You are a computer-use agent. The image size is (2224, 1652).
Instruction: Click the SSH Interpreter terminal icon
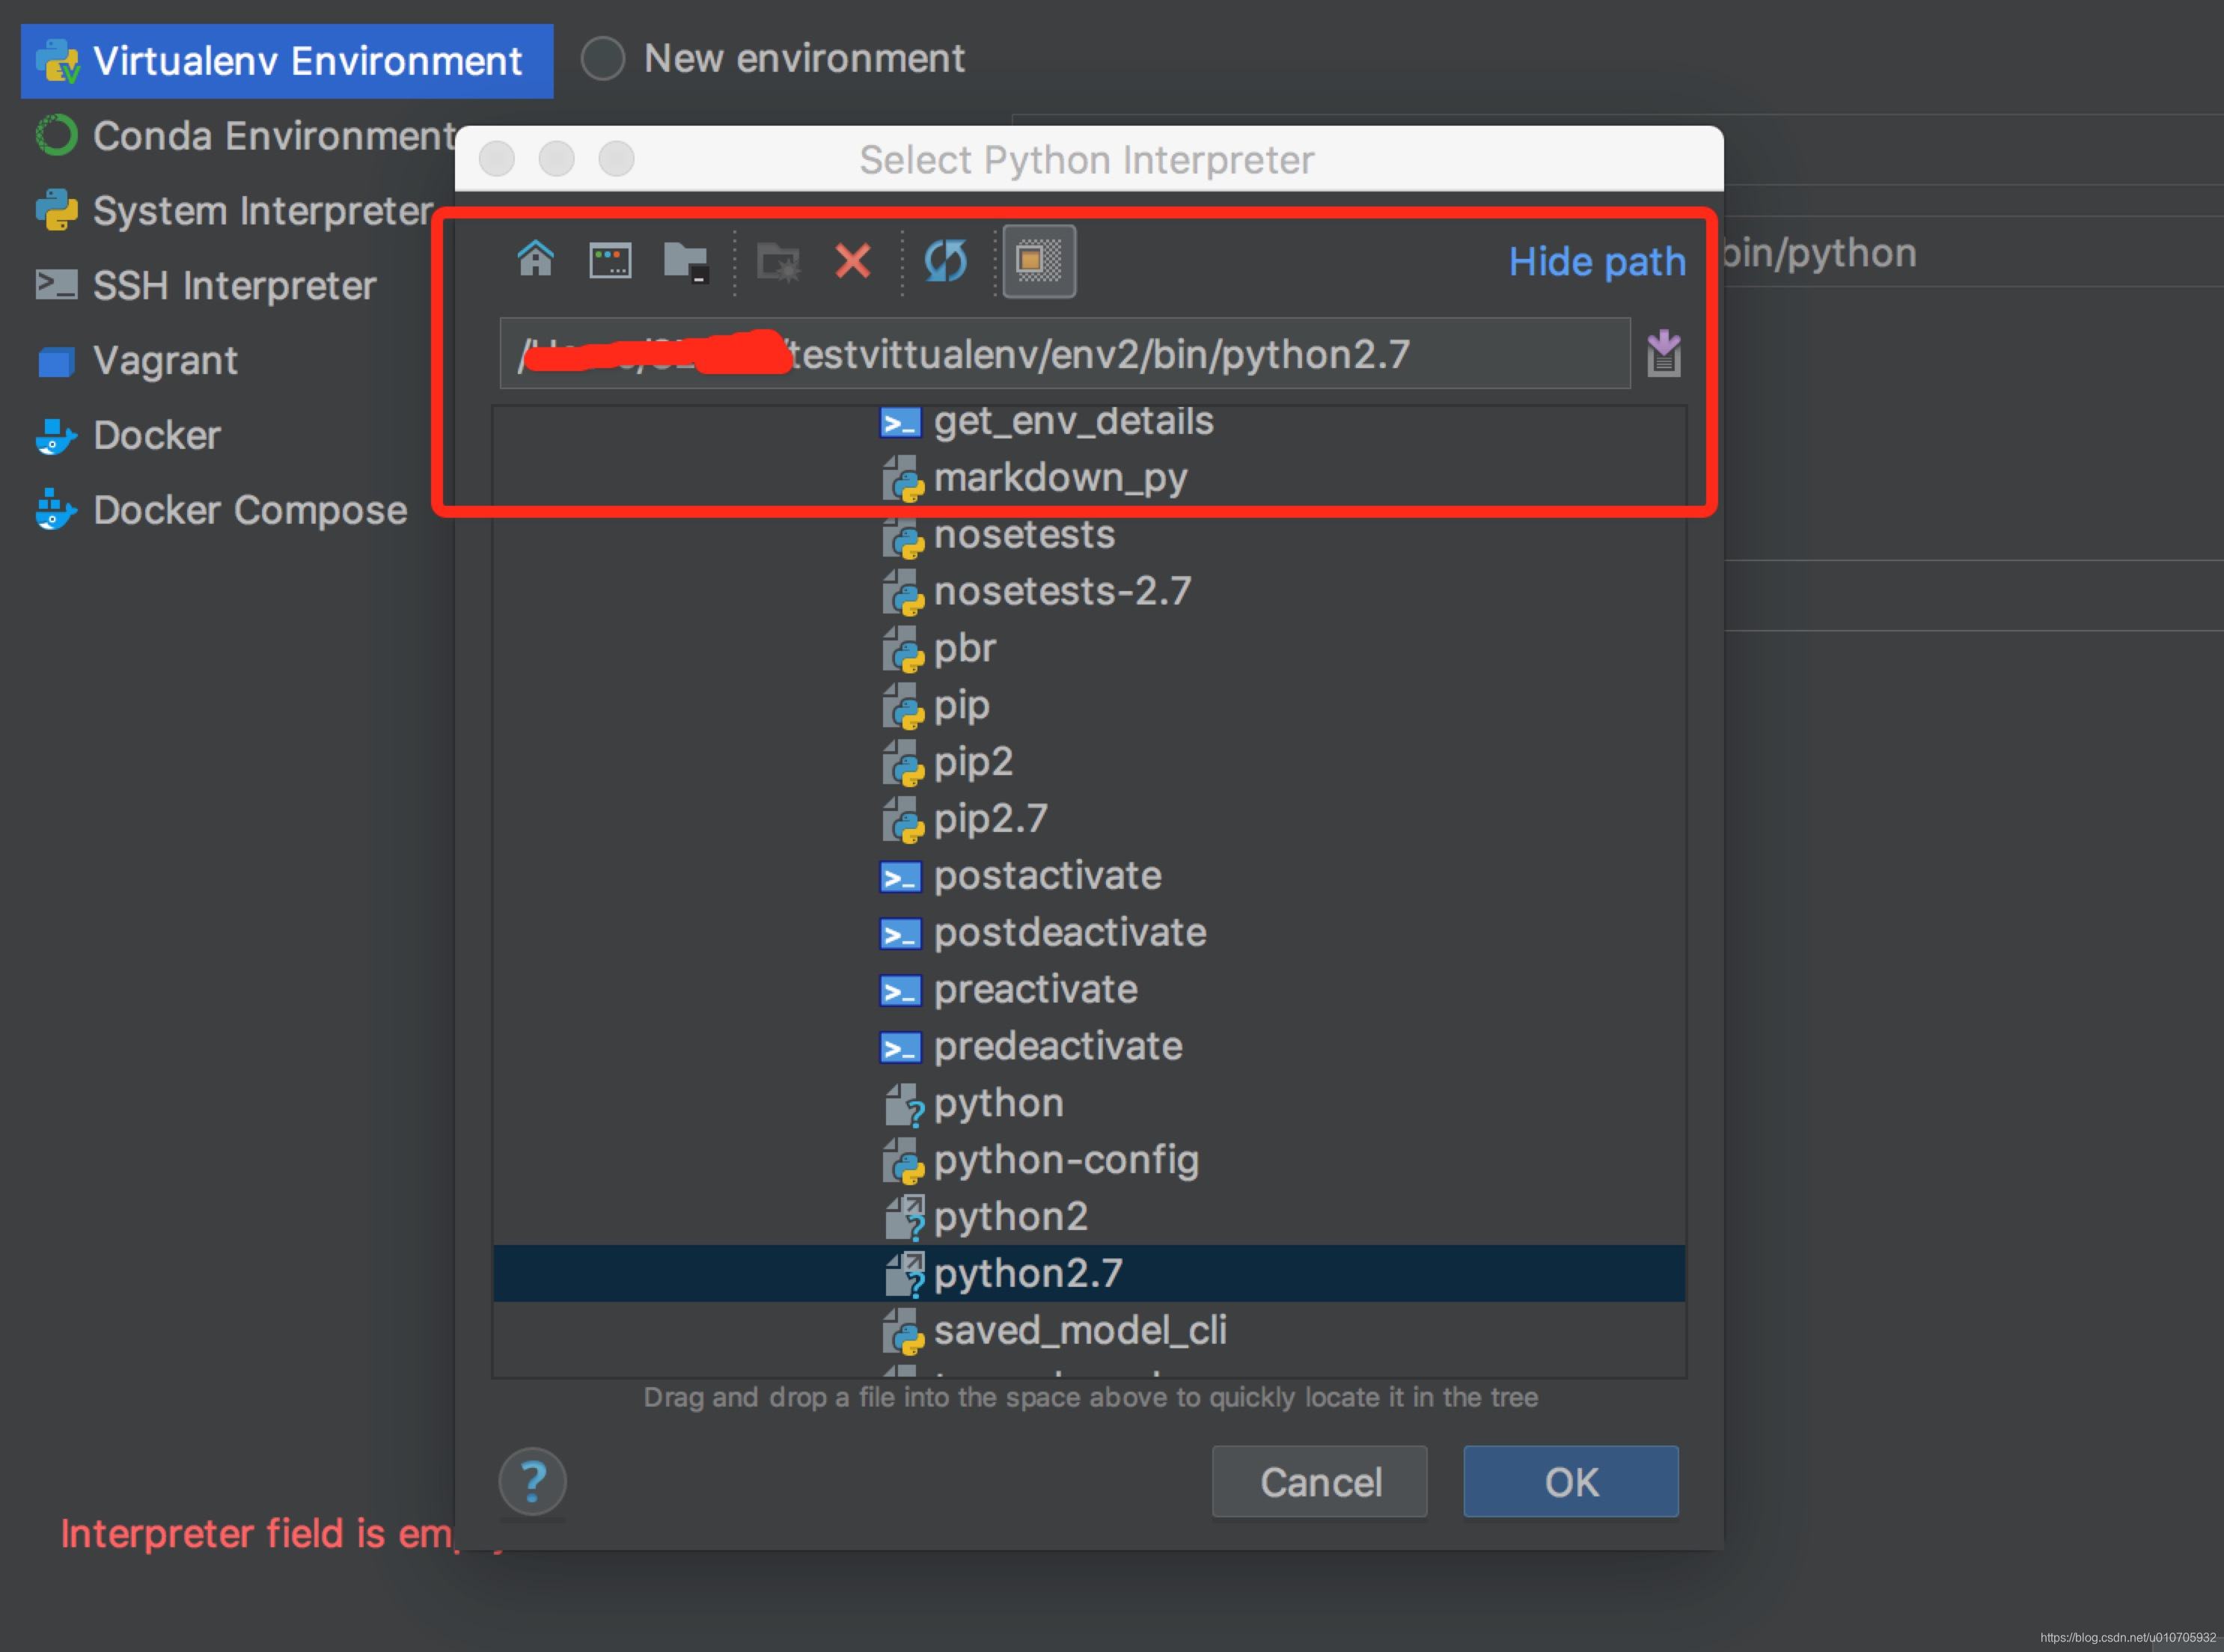coord(56,284)
